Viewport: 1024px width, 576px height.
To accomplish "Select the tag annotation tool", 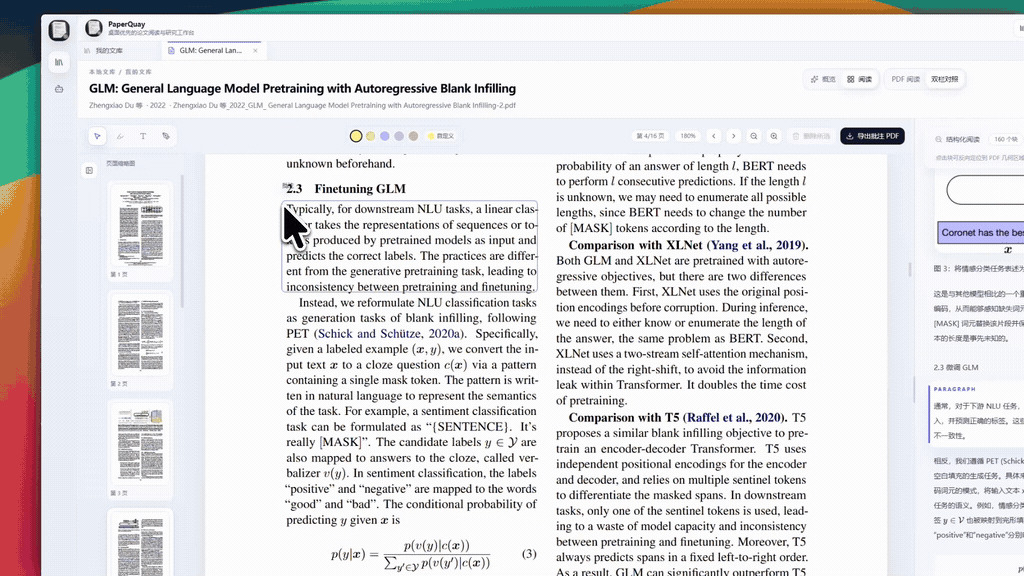I will [166, 136].
